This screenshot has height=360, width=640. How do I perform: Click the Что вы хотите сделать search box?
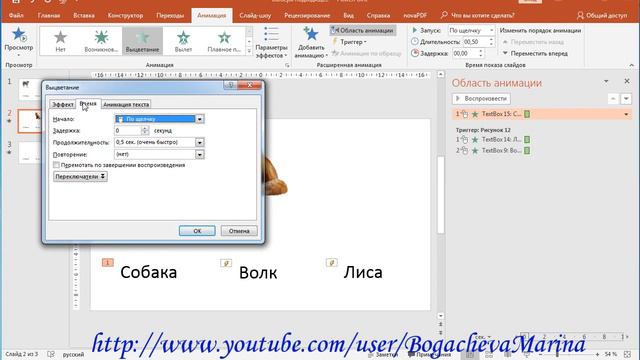(478, 16)
